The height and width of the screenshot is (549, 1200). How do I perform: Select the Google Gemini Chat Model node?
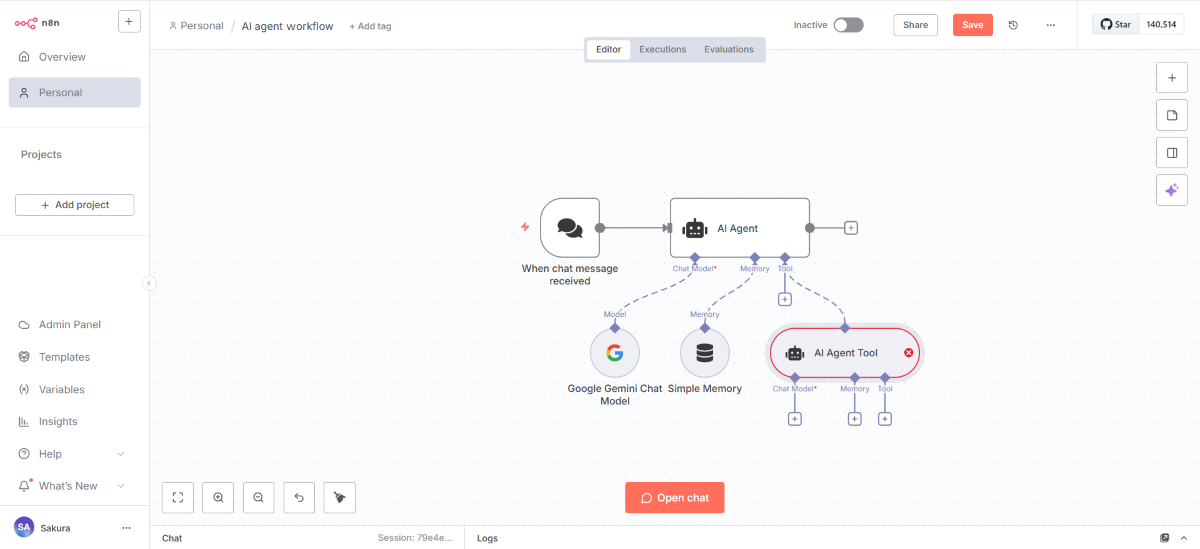[614, 353]
